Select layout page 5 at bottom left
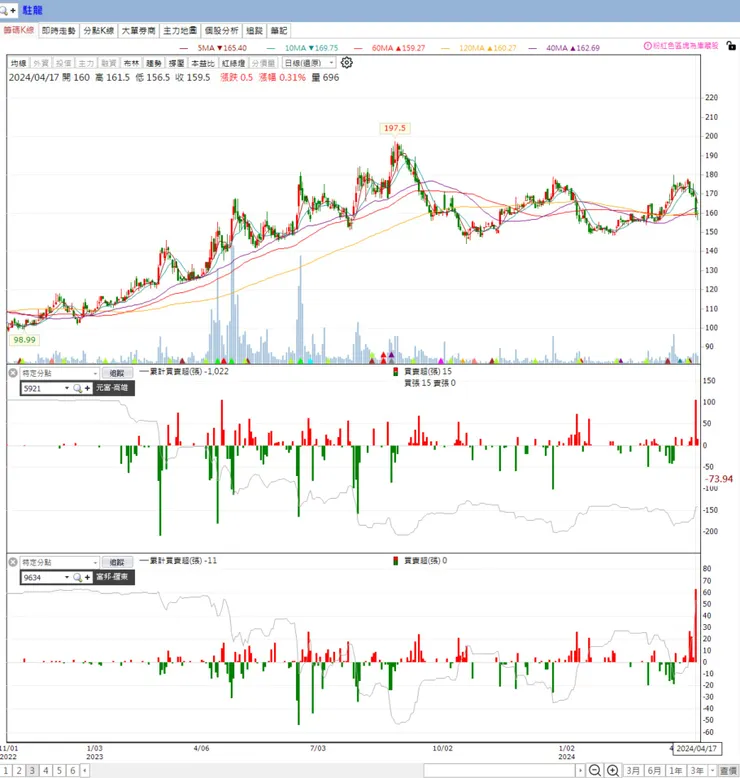The width and height of the screenshot is (740, 778). point(59,771)
